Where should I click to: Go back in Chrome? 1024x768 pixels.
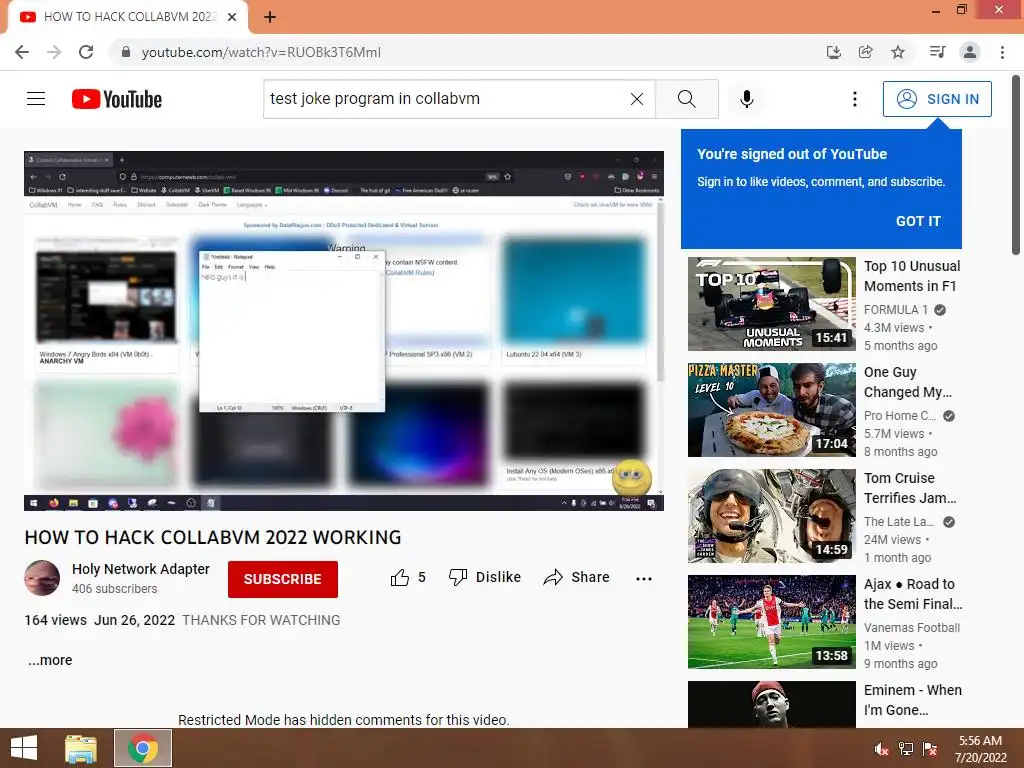tap(22, 52)
